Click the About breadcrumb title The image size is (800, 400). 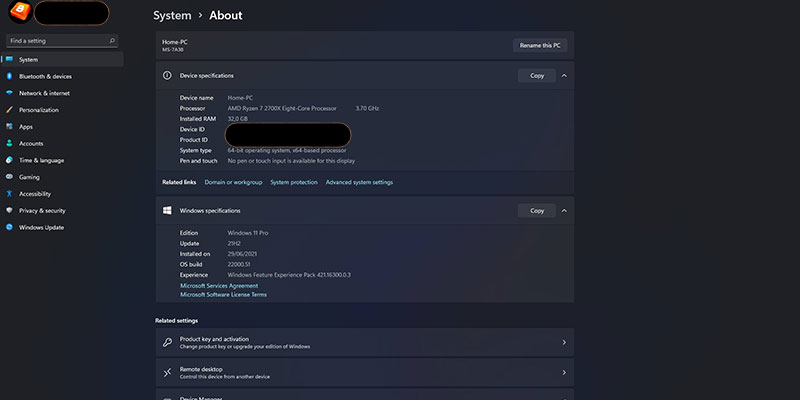[226, 16]
